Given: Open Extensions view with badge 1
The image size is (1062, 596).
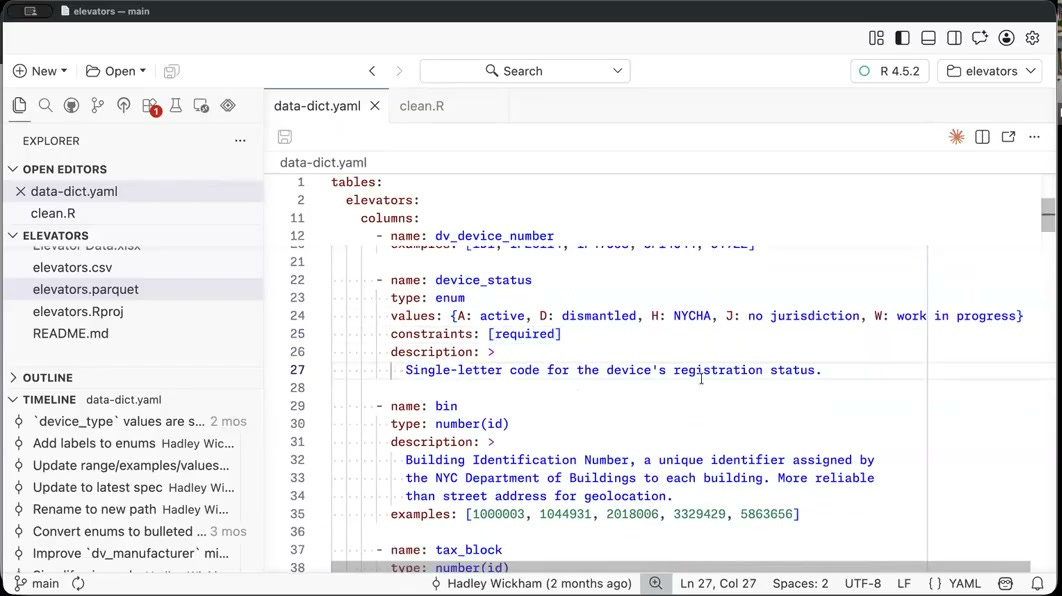Looking at the screenshot, I should click(x=150, y=106).
